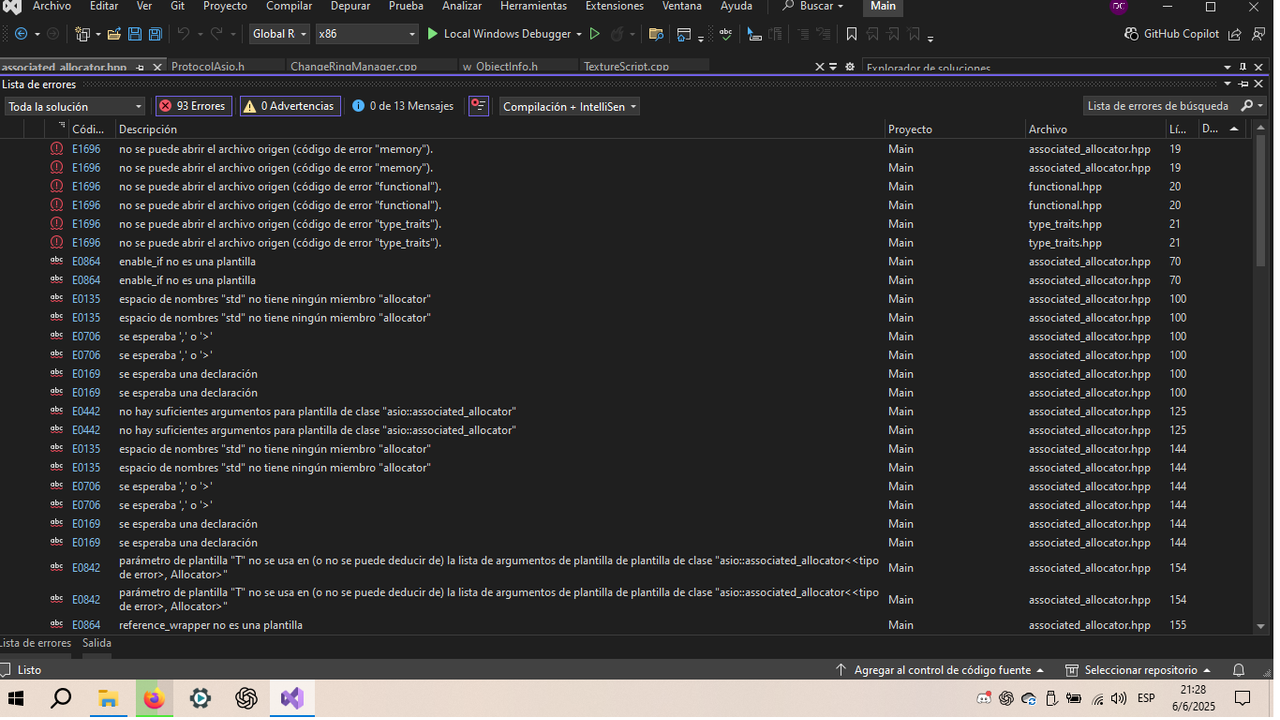Screen dimensions: 1280x720
Task: Pin the associated_allocator.hpp tab
Action: [x=140, y=67]
